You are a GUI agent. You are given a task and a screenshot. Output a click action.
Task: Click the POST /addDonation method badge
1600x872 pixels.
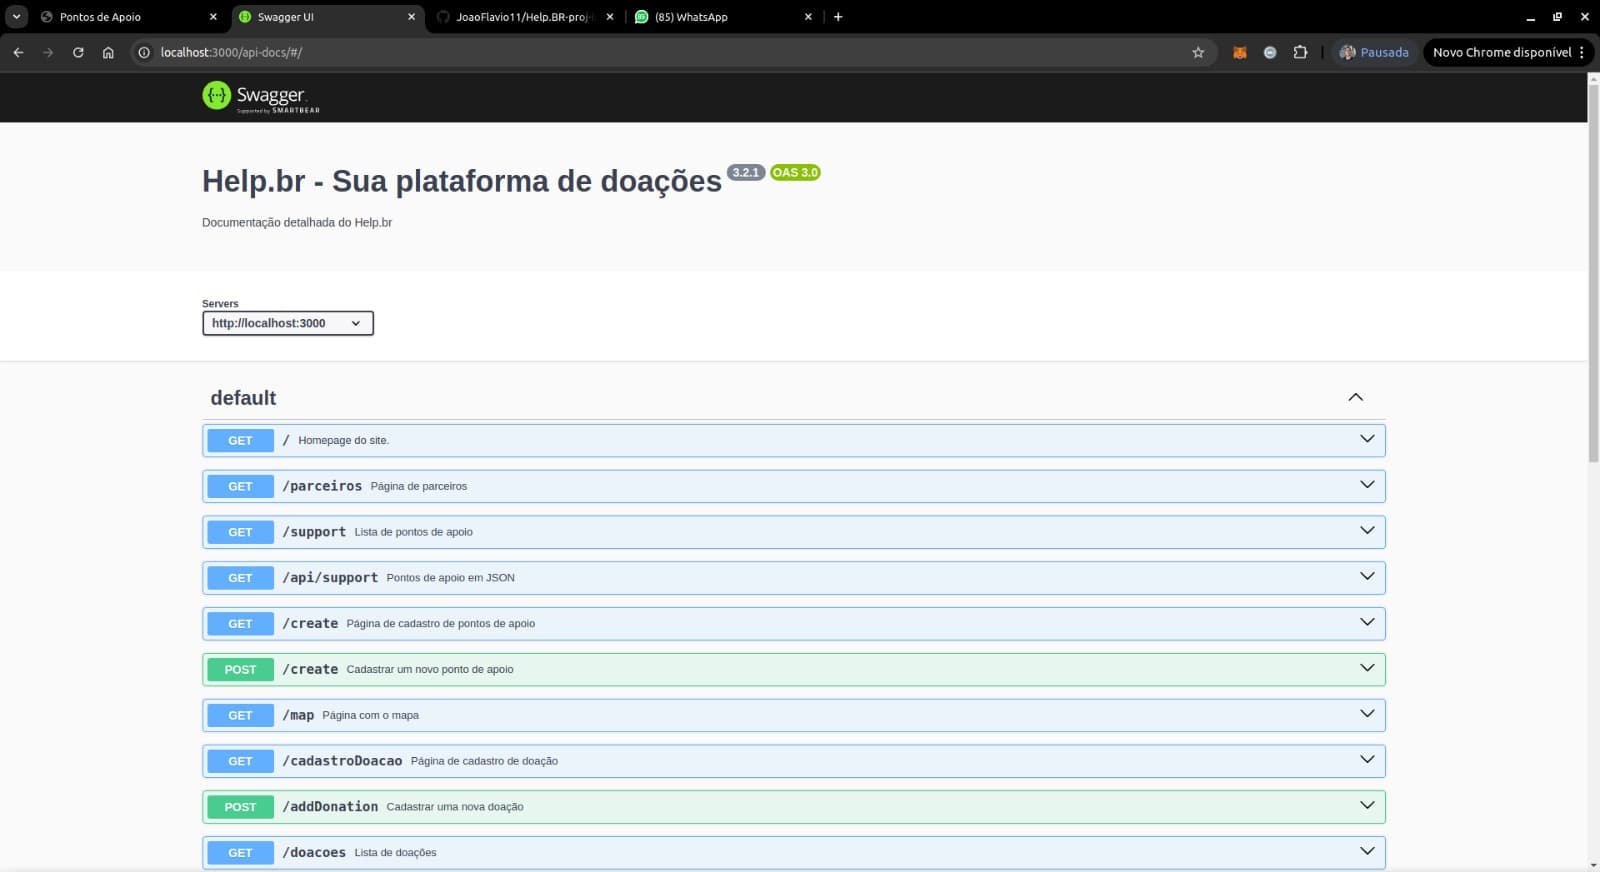(240, 807)
